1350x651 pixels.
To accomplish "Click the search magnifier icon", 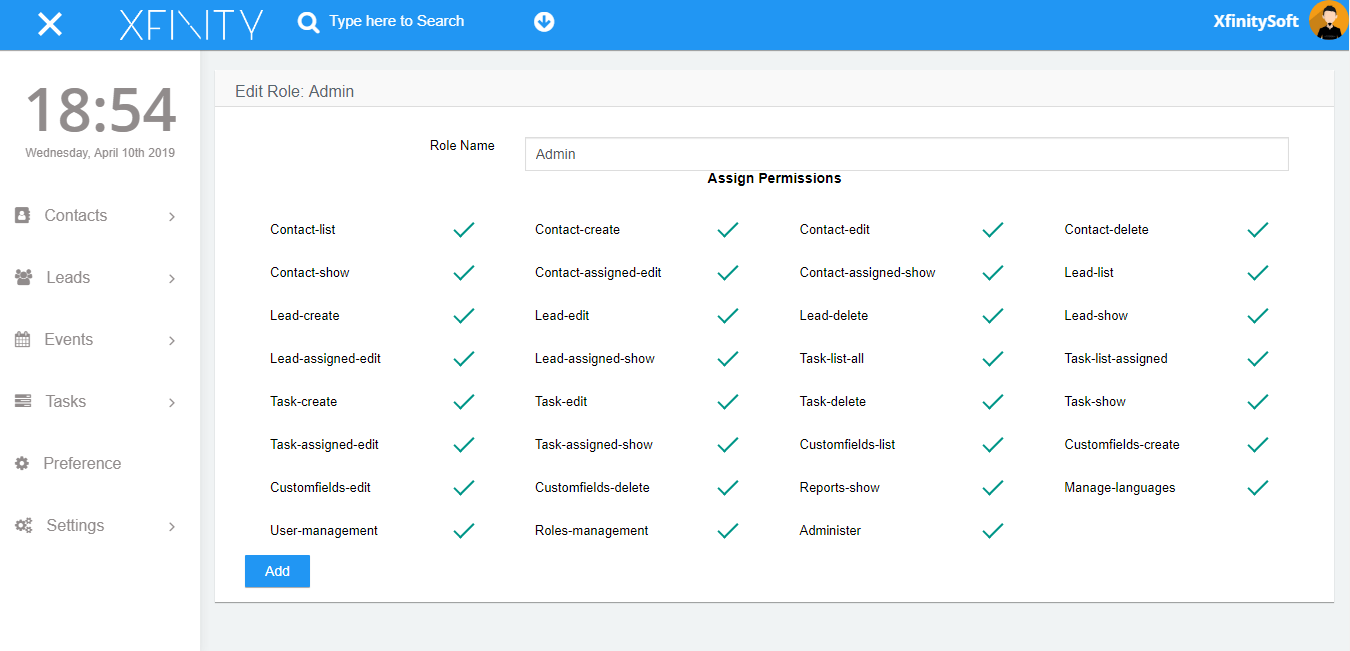I will [307, 21].
